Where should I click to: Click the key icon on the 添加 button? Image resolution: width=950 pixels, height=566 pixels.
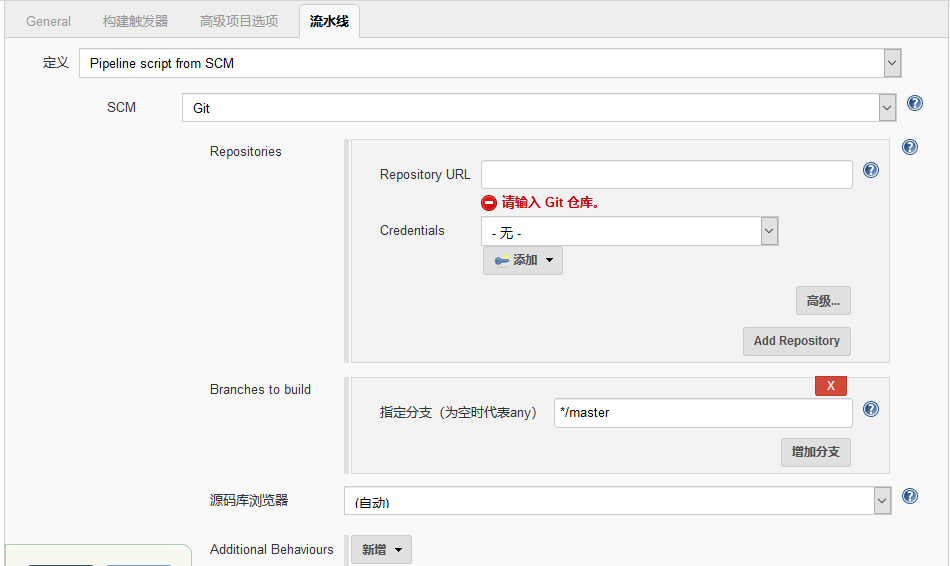click(x=501, y=261)
